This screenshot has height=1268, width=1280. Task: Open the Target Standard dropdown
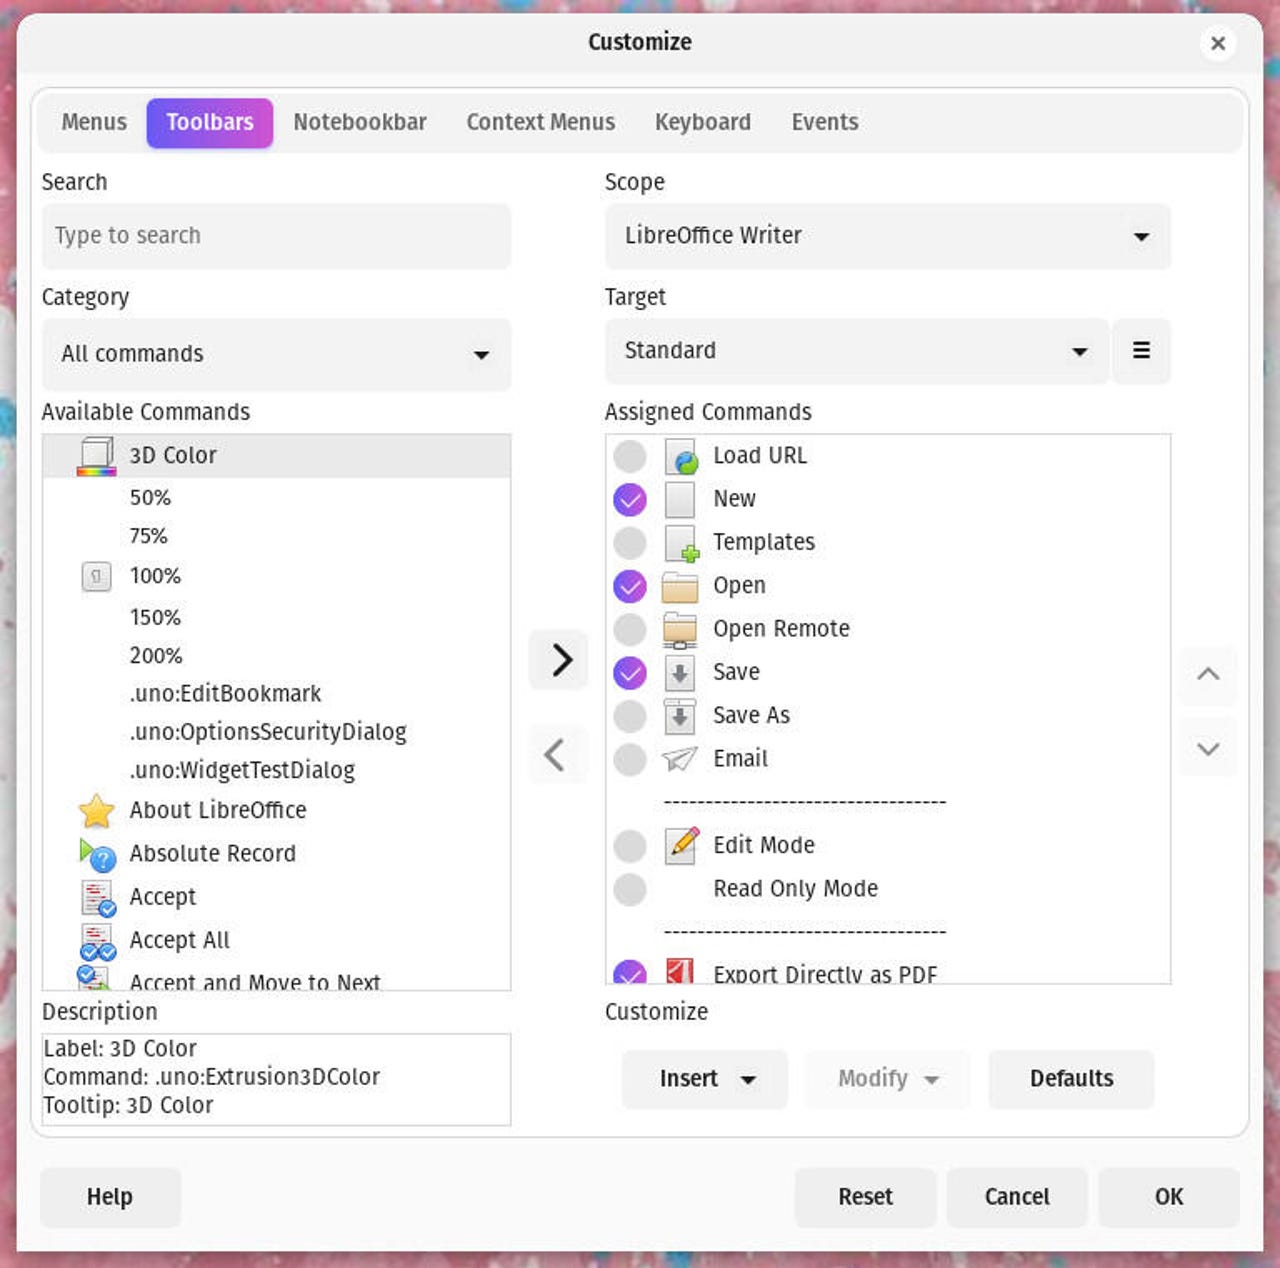point(857,351)
